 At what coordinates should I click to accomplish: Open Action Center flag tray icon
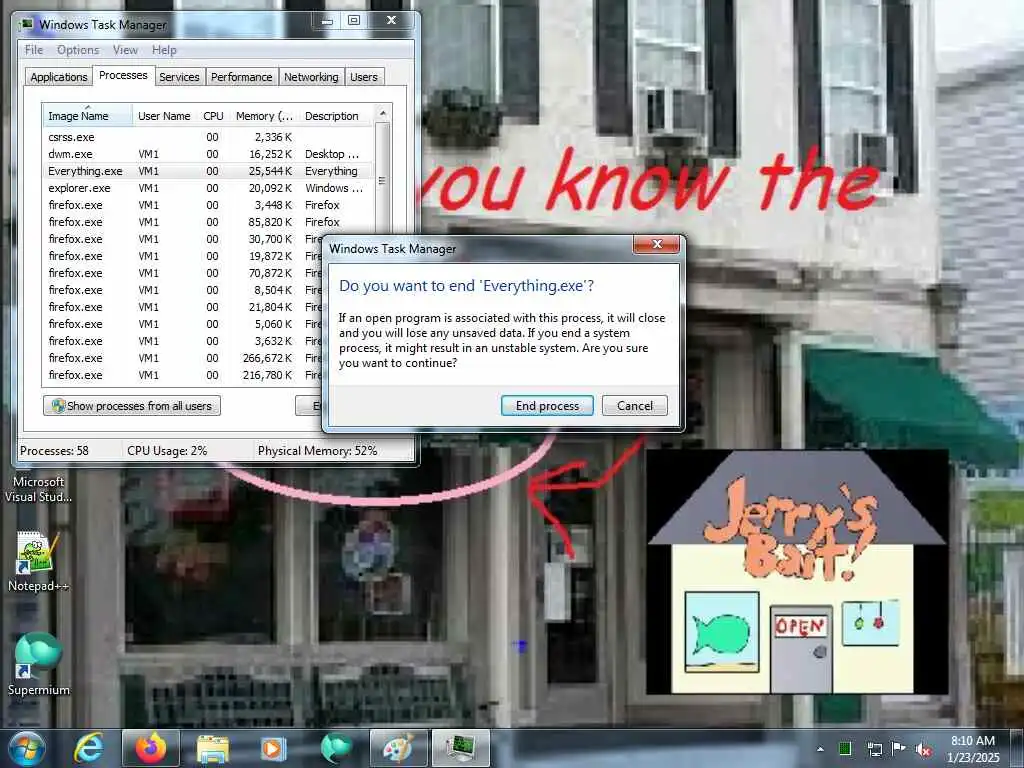pos(898,749)
